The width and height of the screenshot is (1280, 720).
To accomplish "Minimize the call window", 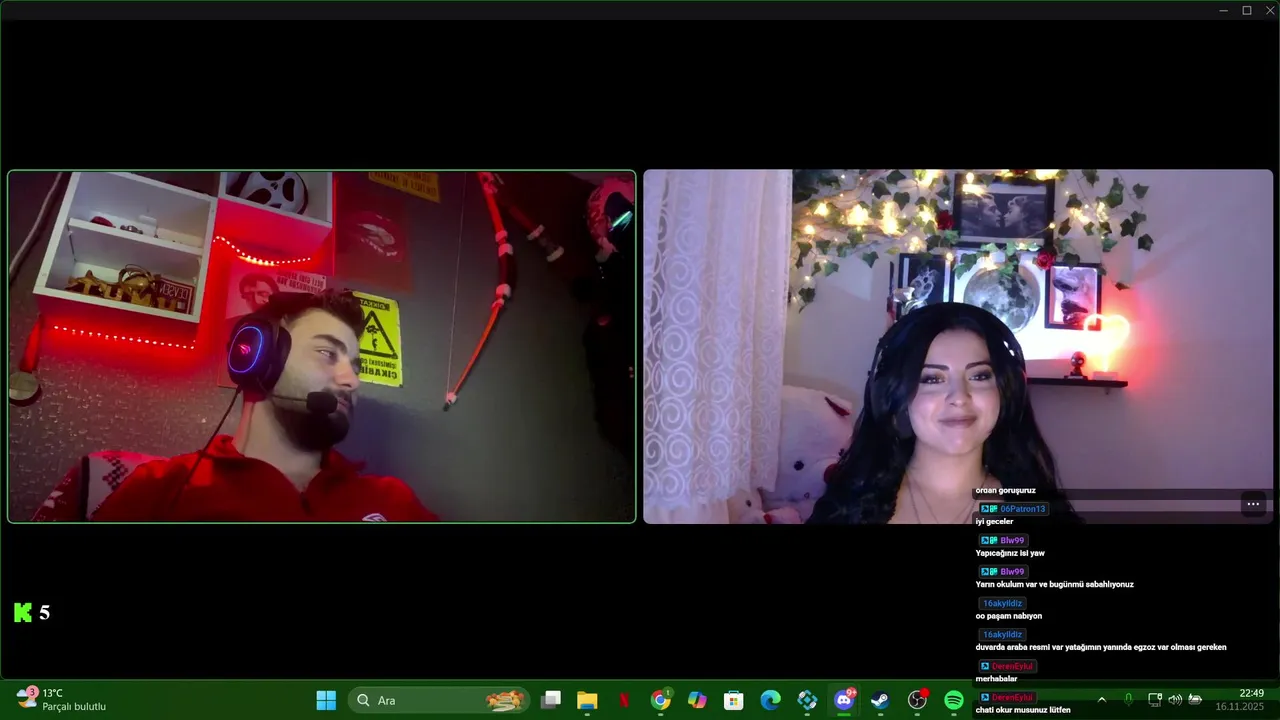I will (1224, 10).
